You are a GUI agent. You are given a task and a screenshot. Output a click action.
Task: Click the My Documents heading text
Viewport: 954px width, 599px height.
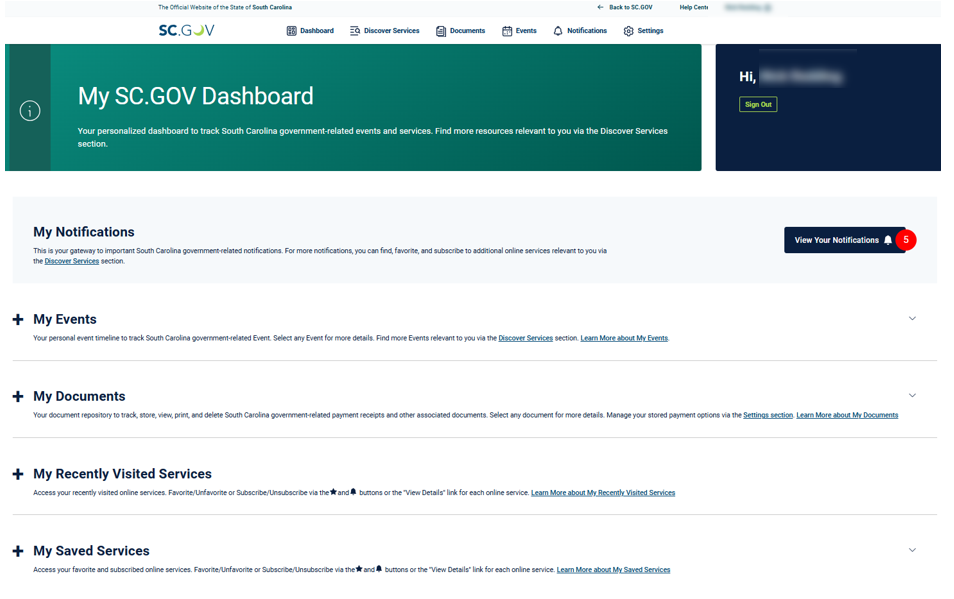pos(79,396)
